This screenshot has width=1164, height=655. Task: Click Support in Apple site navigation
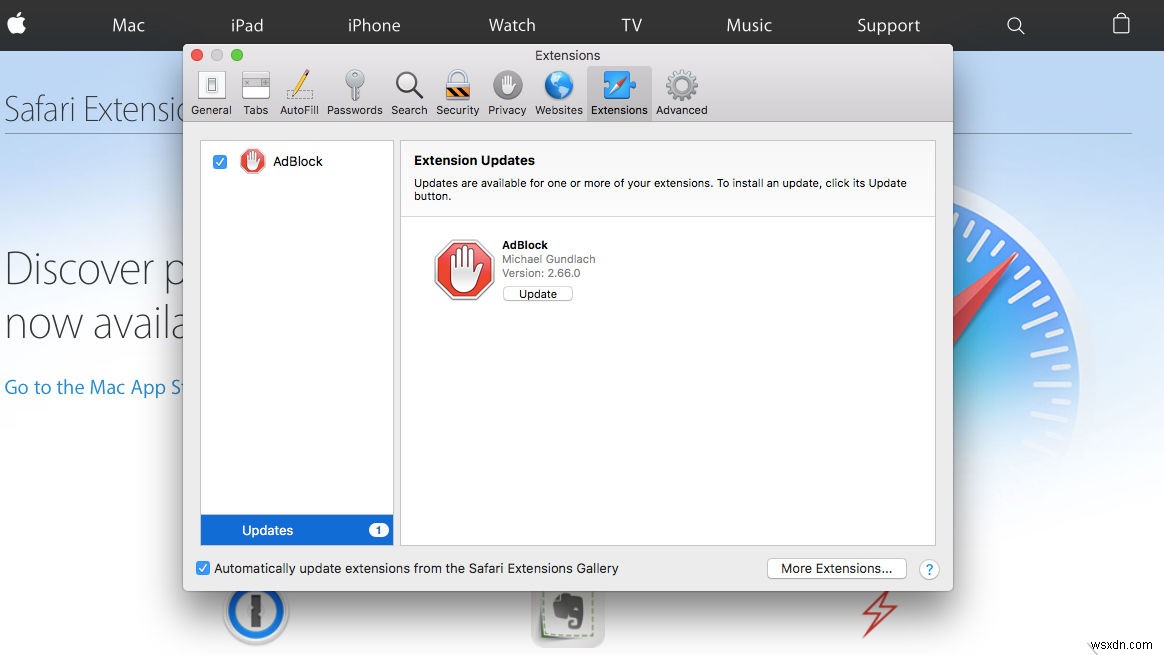click(x=889, y=26)
